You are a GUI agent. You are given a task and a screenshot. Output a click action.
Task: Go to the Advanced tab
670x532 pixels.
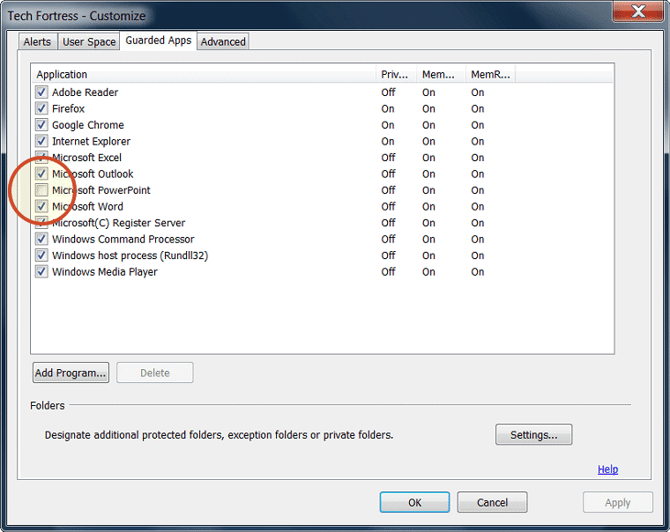pos(223,41)
